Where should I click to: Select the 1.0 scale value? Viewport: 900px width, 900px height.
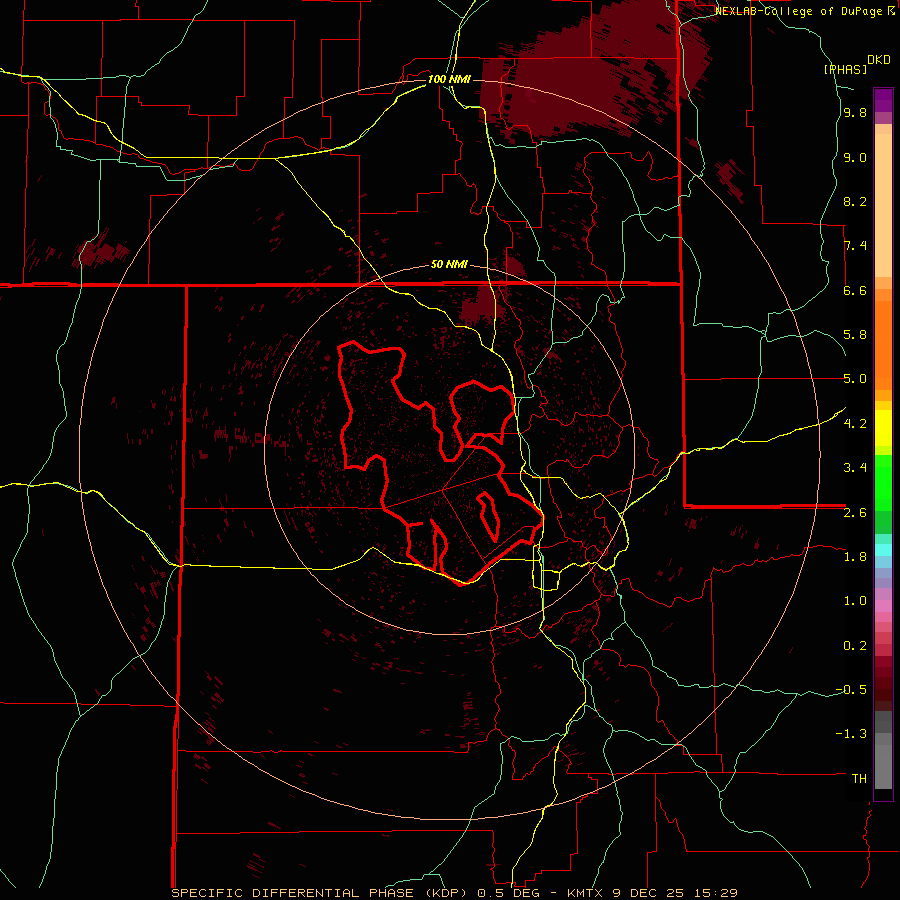pos(855,601)
